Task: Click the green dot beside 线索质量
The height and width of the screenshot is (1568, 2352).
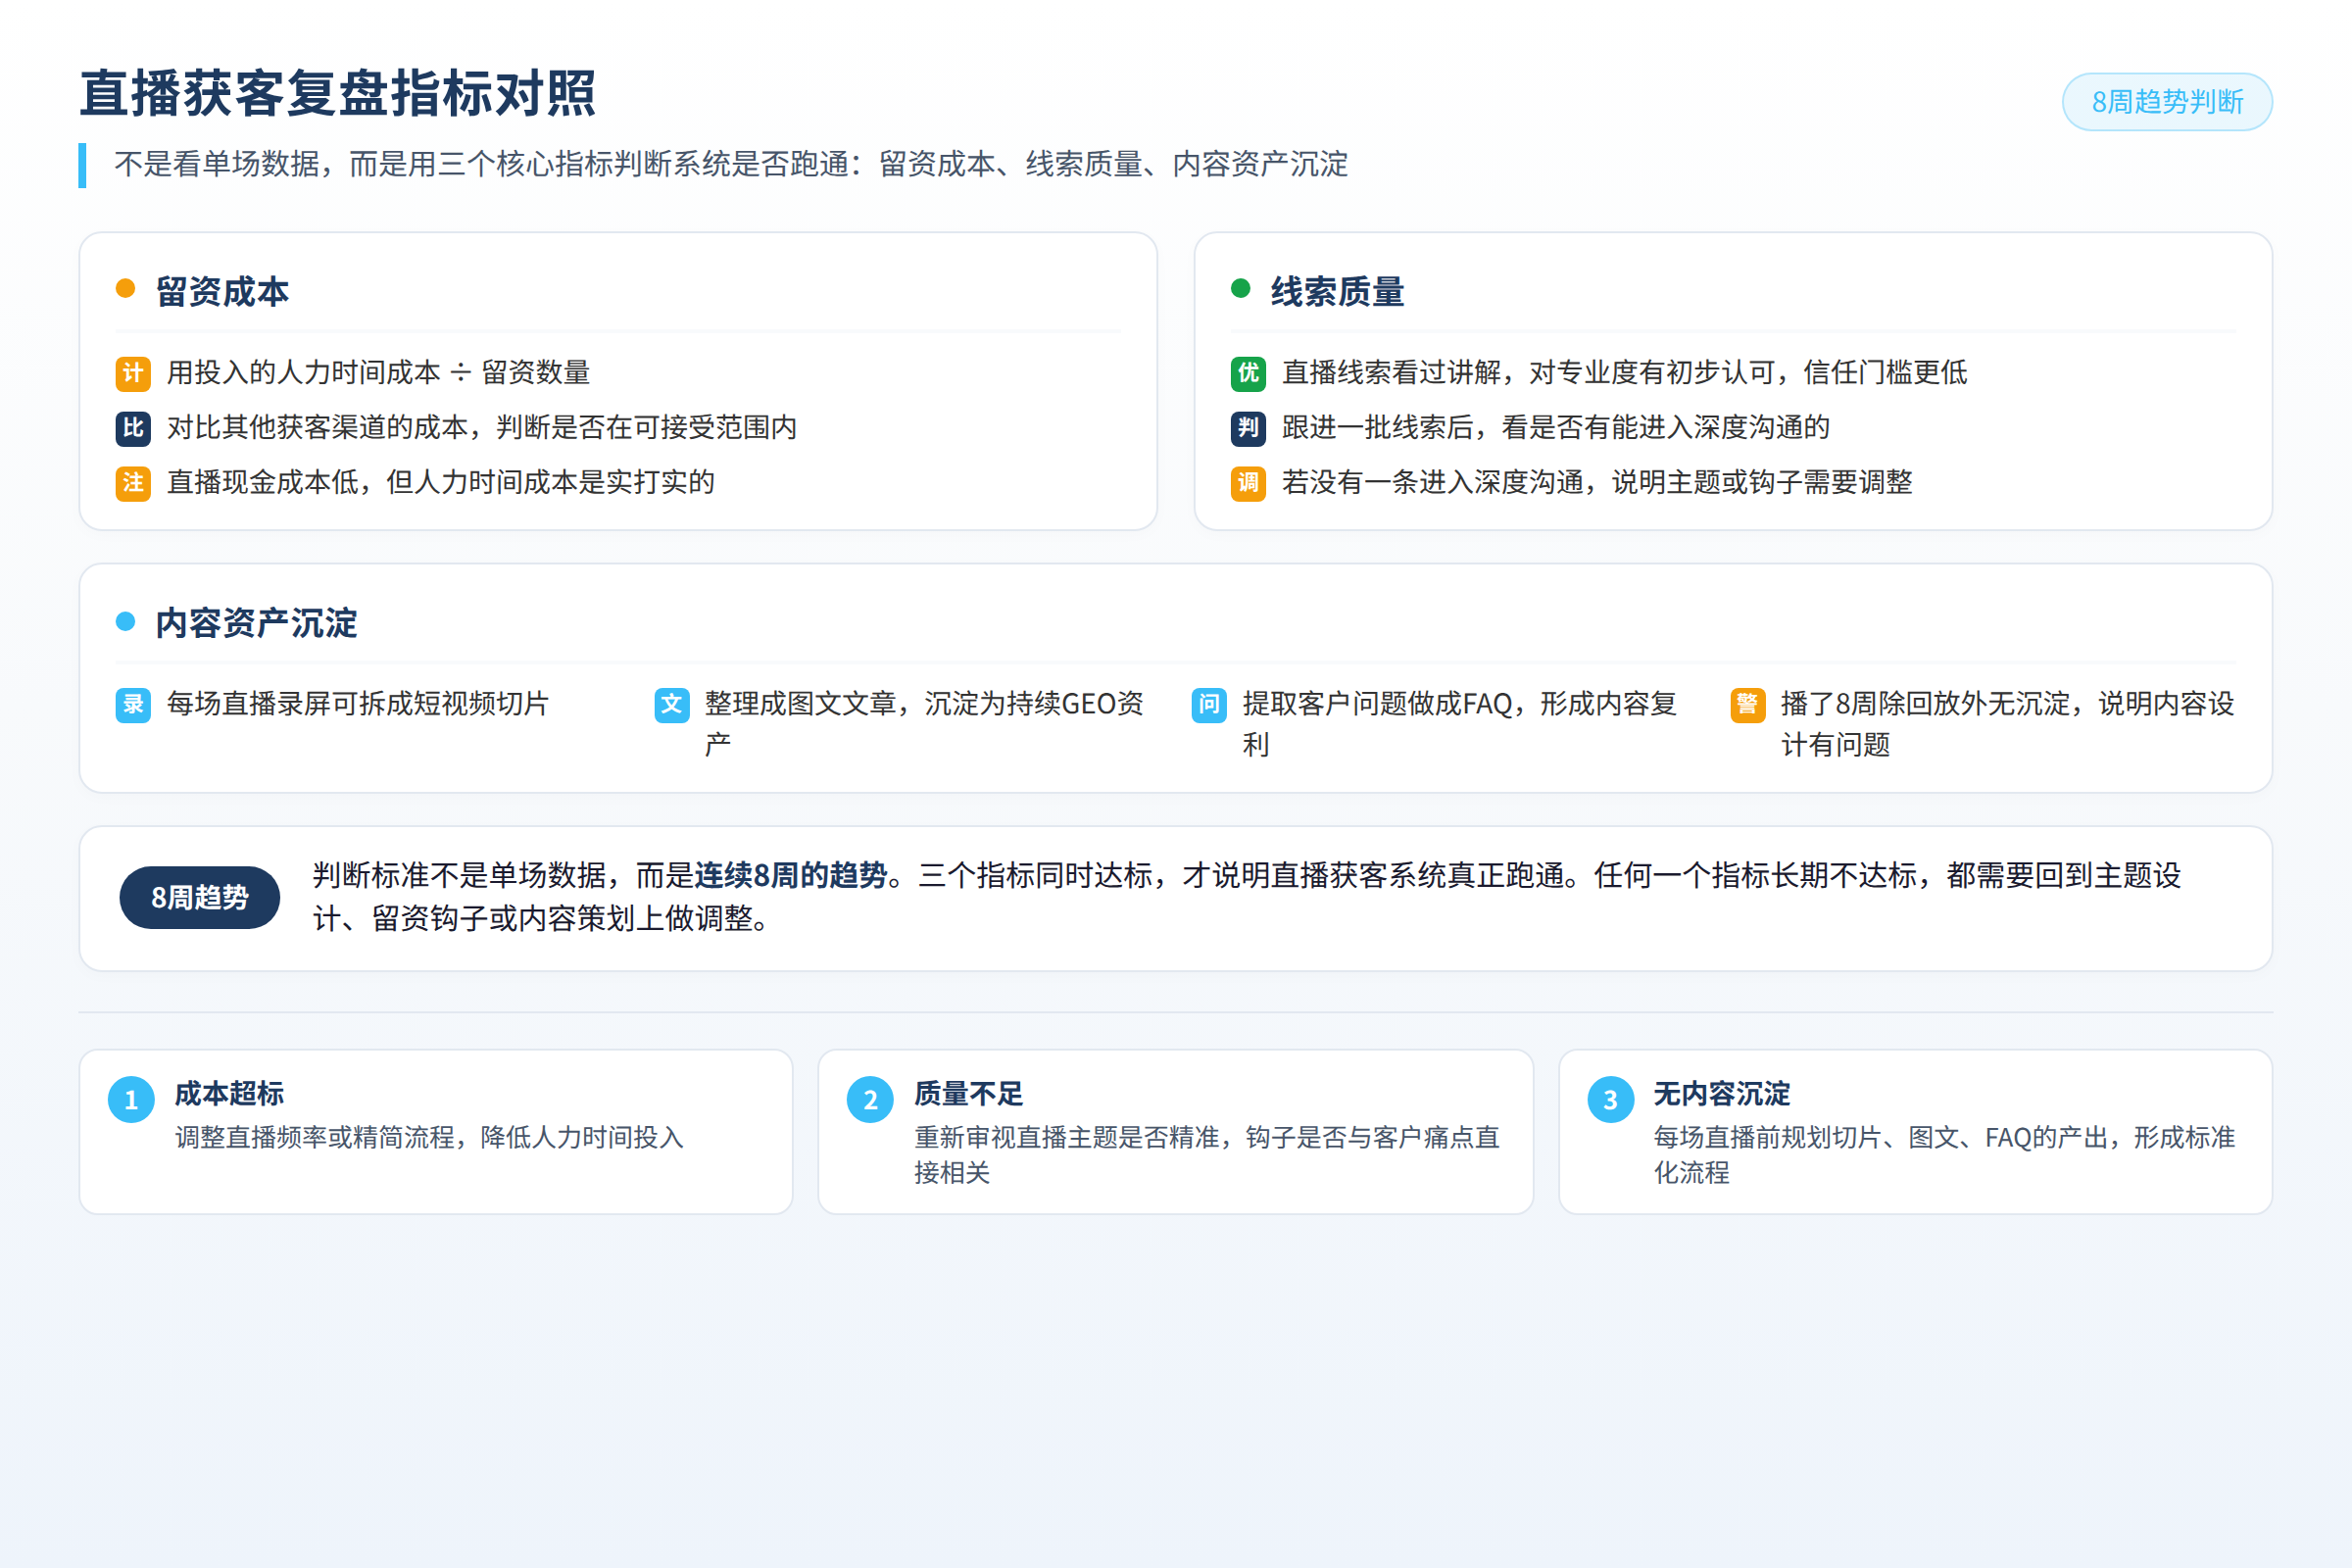Action: 1240,289
